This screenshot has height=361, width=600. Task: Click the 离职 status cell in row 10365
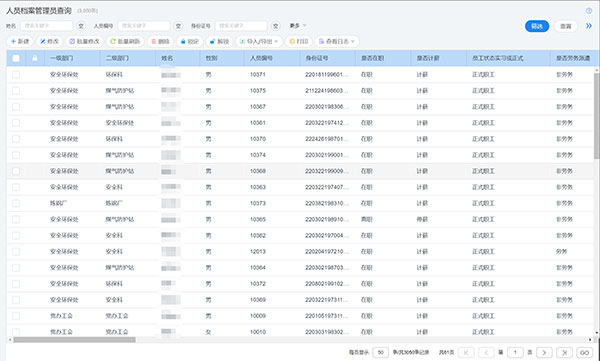click(x=367, y=219)
